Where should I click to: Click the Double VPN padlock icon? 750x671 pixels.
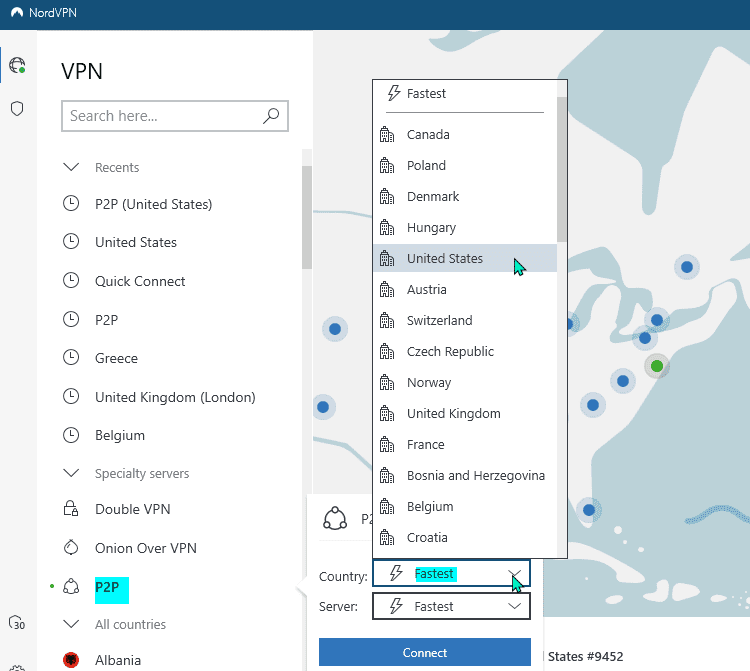(71, 508)
